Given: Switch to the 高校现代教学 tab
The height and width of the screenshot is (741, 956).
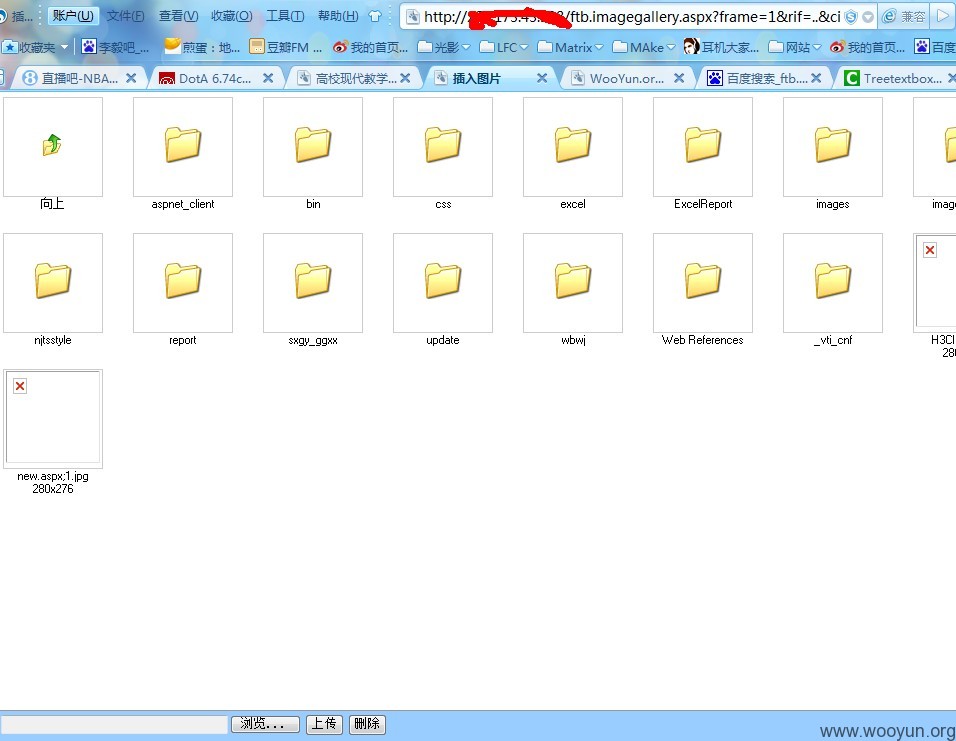Looking at the screenshot, I should tap(355, 78).
